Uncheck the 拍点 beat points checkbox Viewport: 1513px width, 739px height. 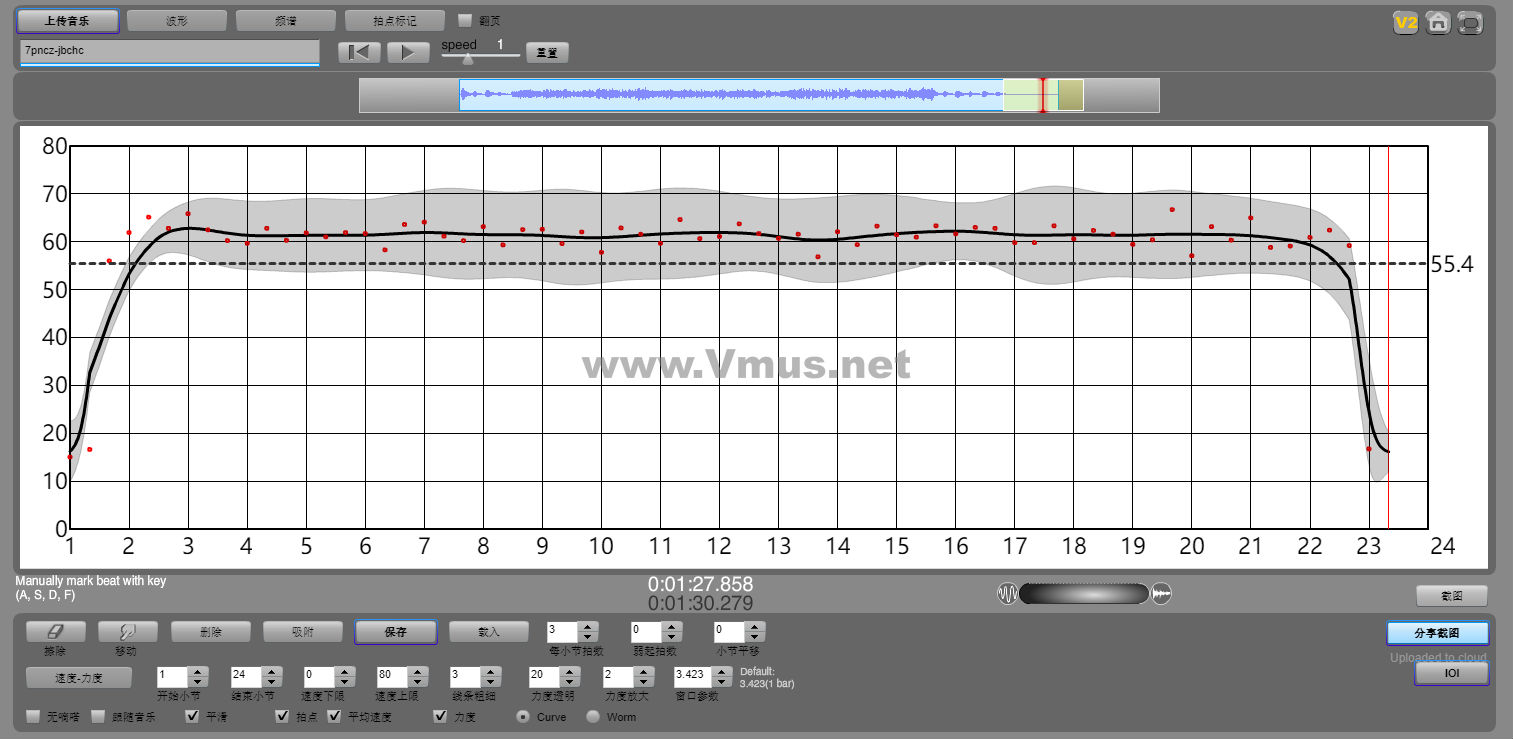282,717
